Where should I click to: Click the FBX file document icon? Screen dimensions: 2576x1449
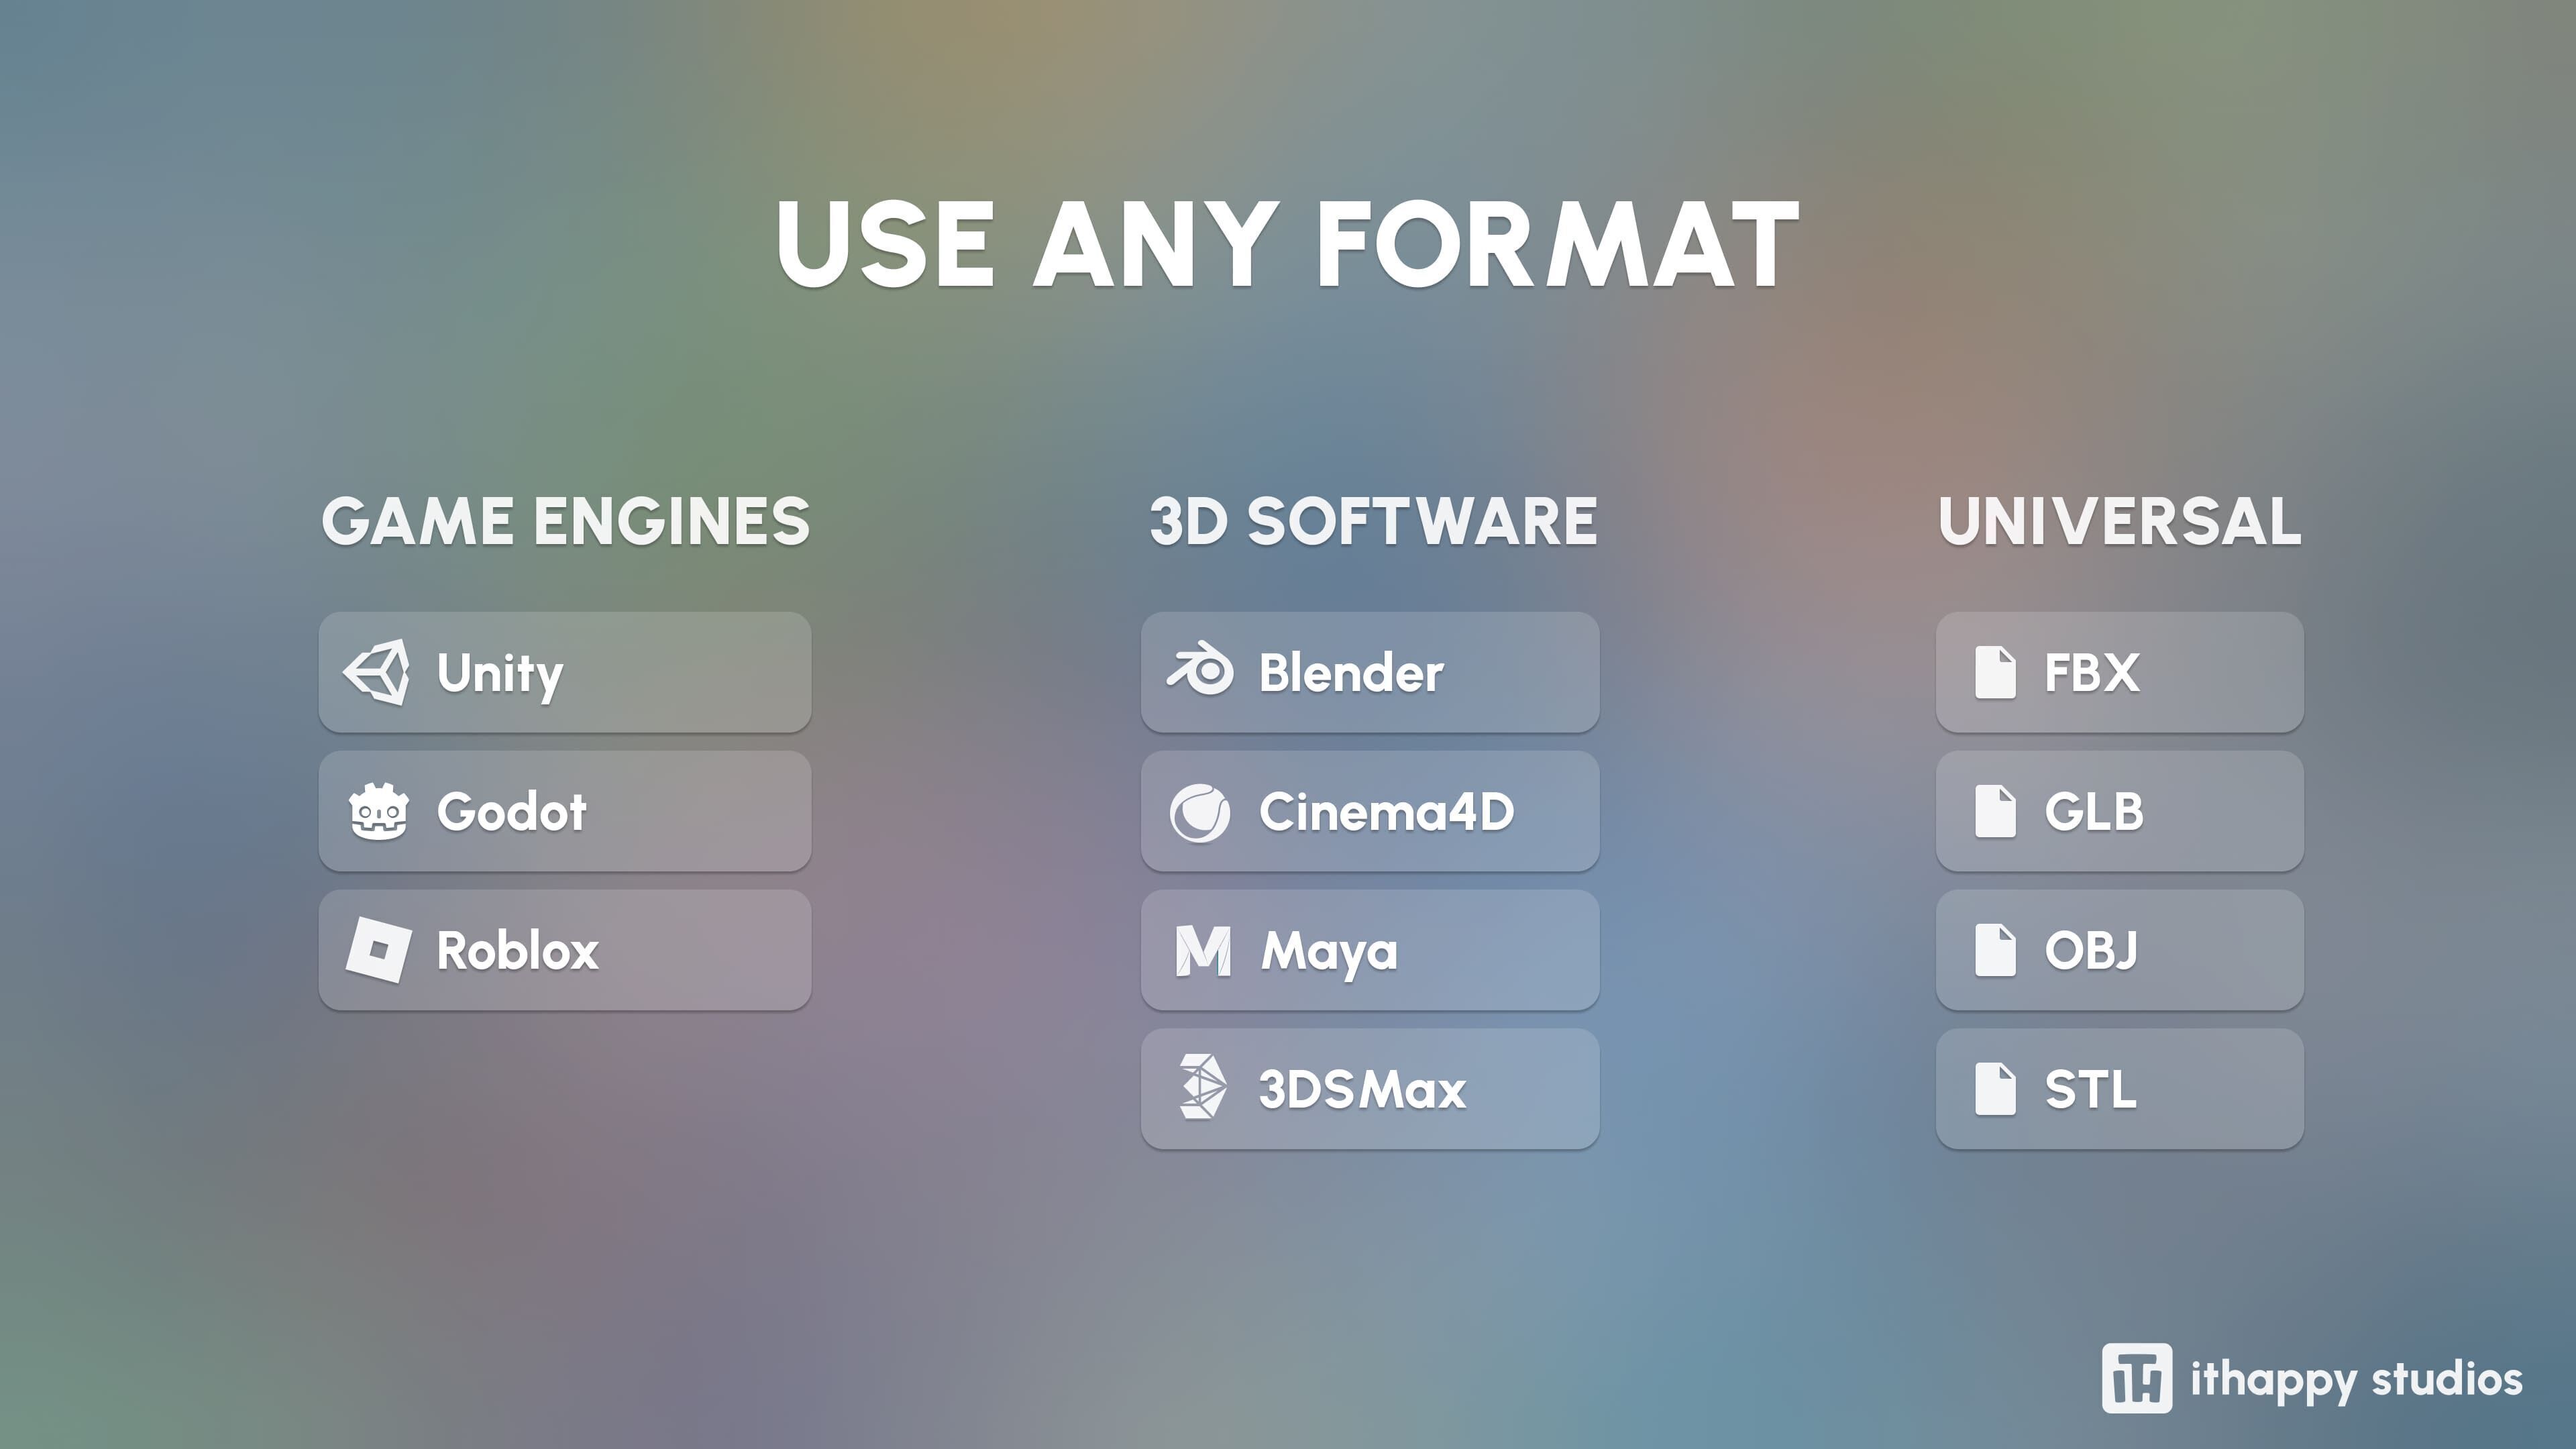(1995, 672)
